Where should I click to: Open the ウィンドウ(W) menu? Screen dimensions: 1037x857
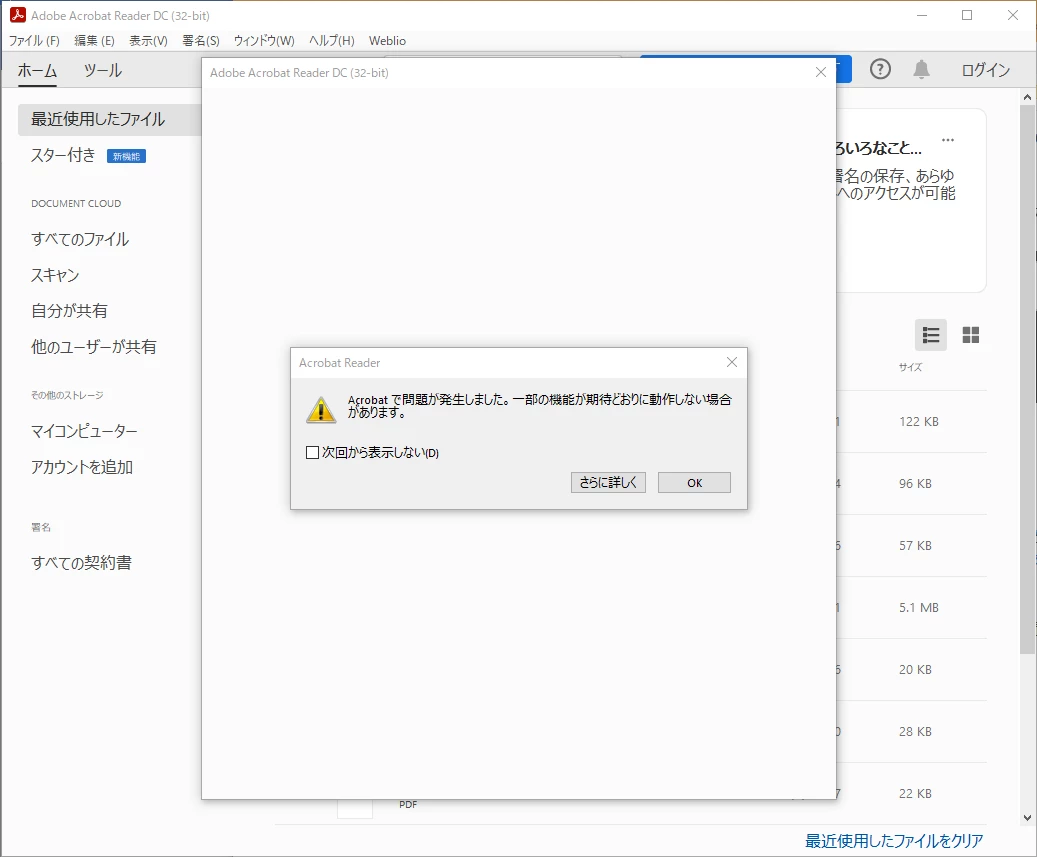(x=264, y=40)
